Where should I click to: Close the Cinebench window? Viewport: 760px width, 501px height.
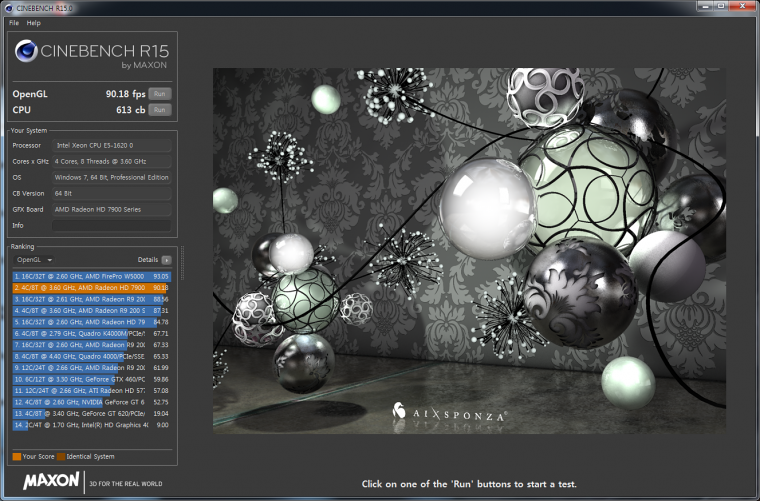coord(743,6)
